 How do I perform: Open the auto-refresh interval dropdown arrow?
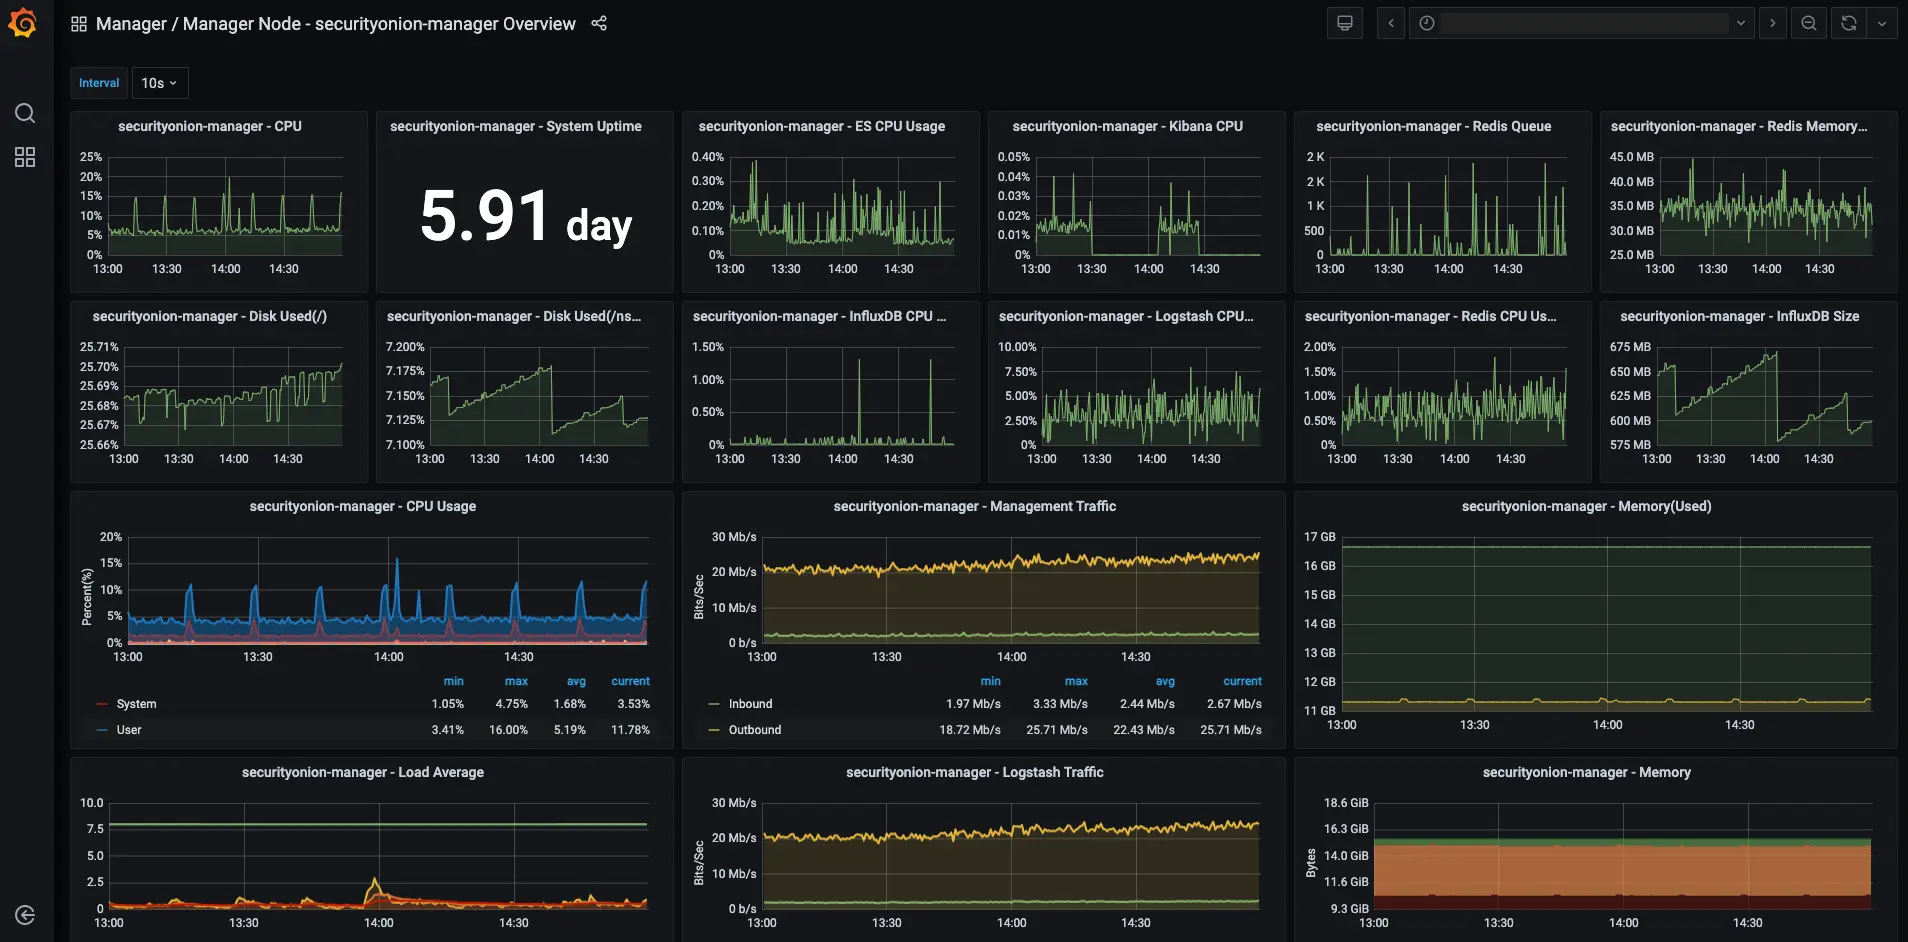(x=1882, y=23)
